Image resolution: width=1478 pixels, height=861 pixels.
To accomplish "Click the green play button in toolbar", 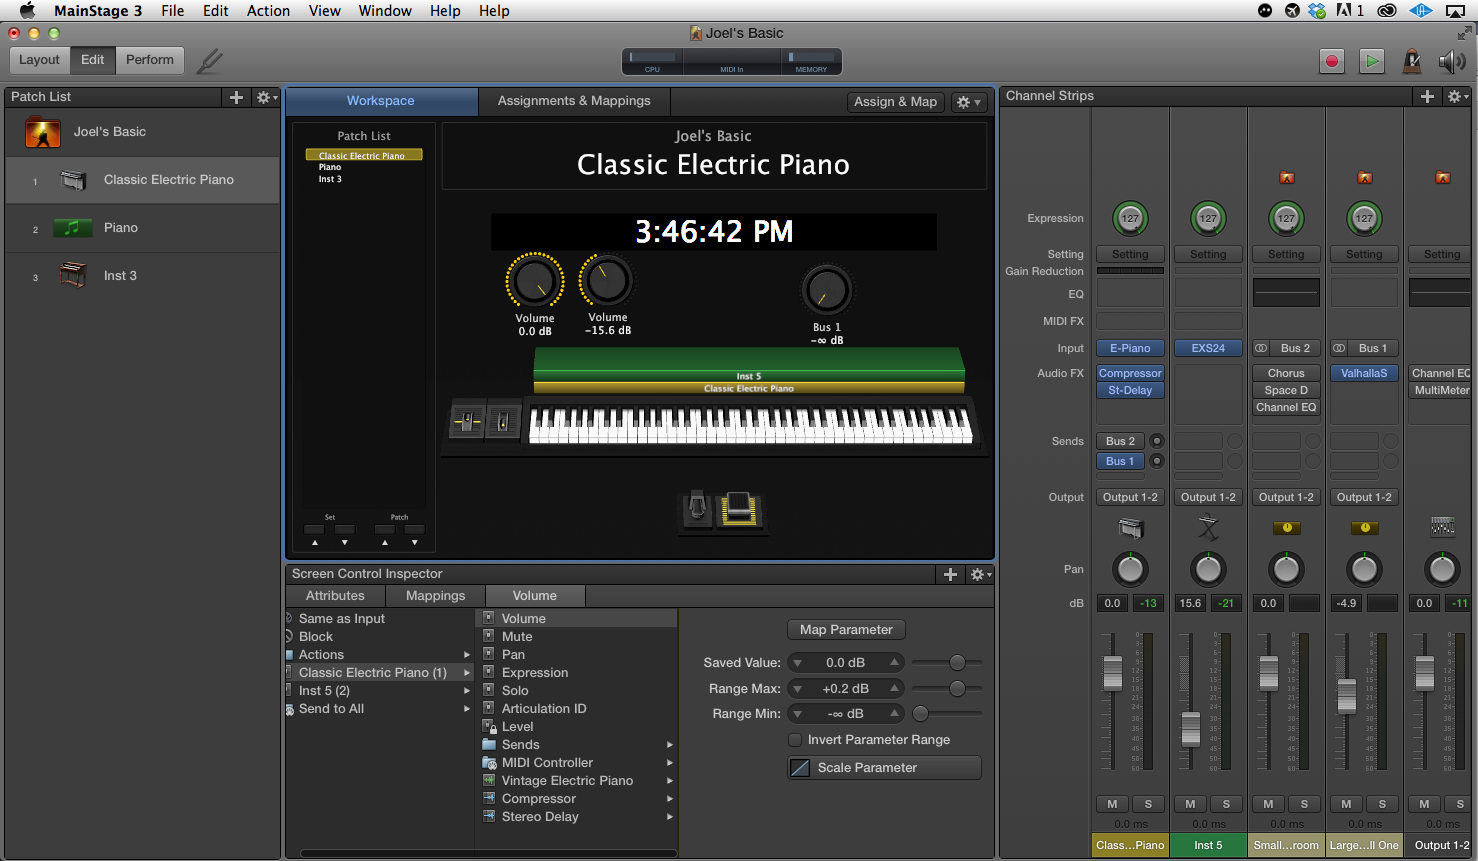I will coord(1372,61).
